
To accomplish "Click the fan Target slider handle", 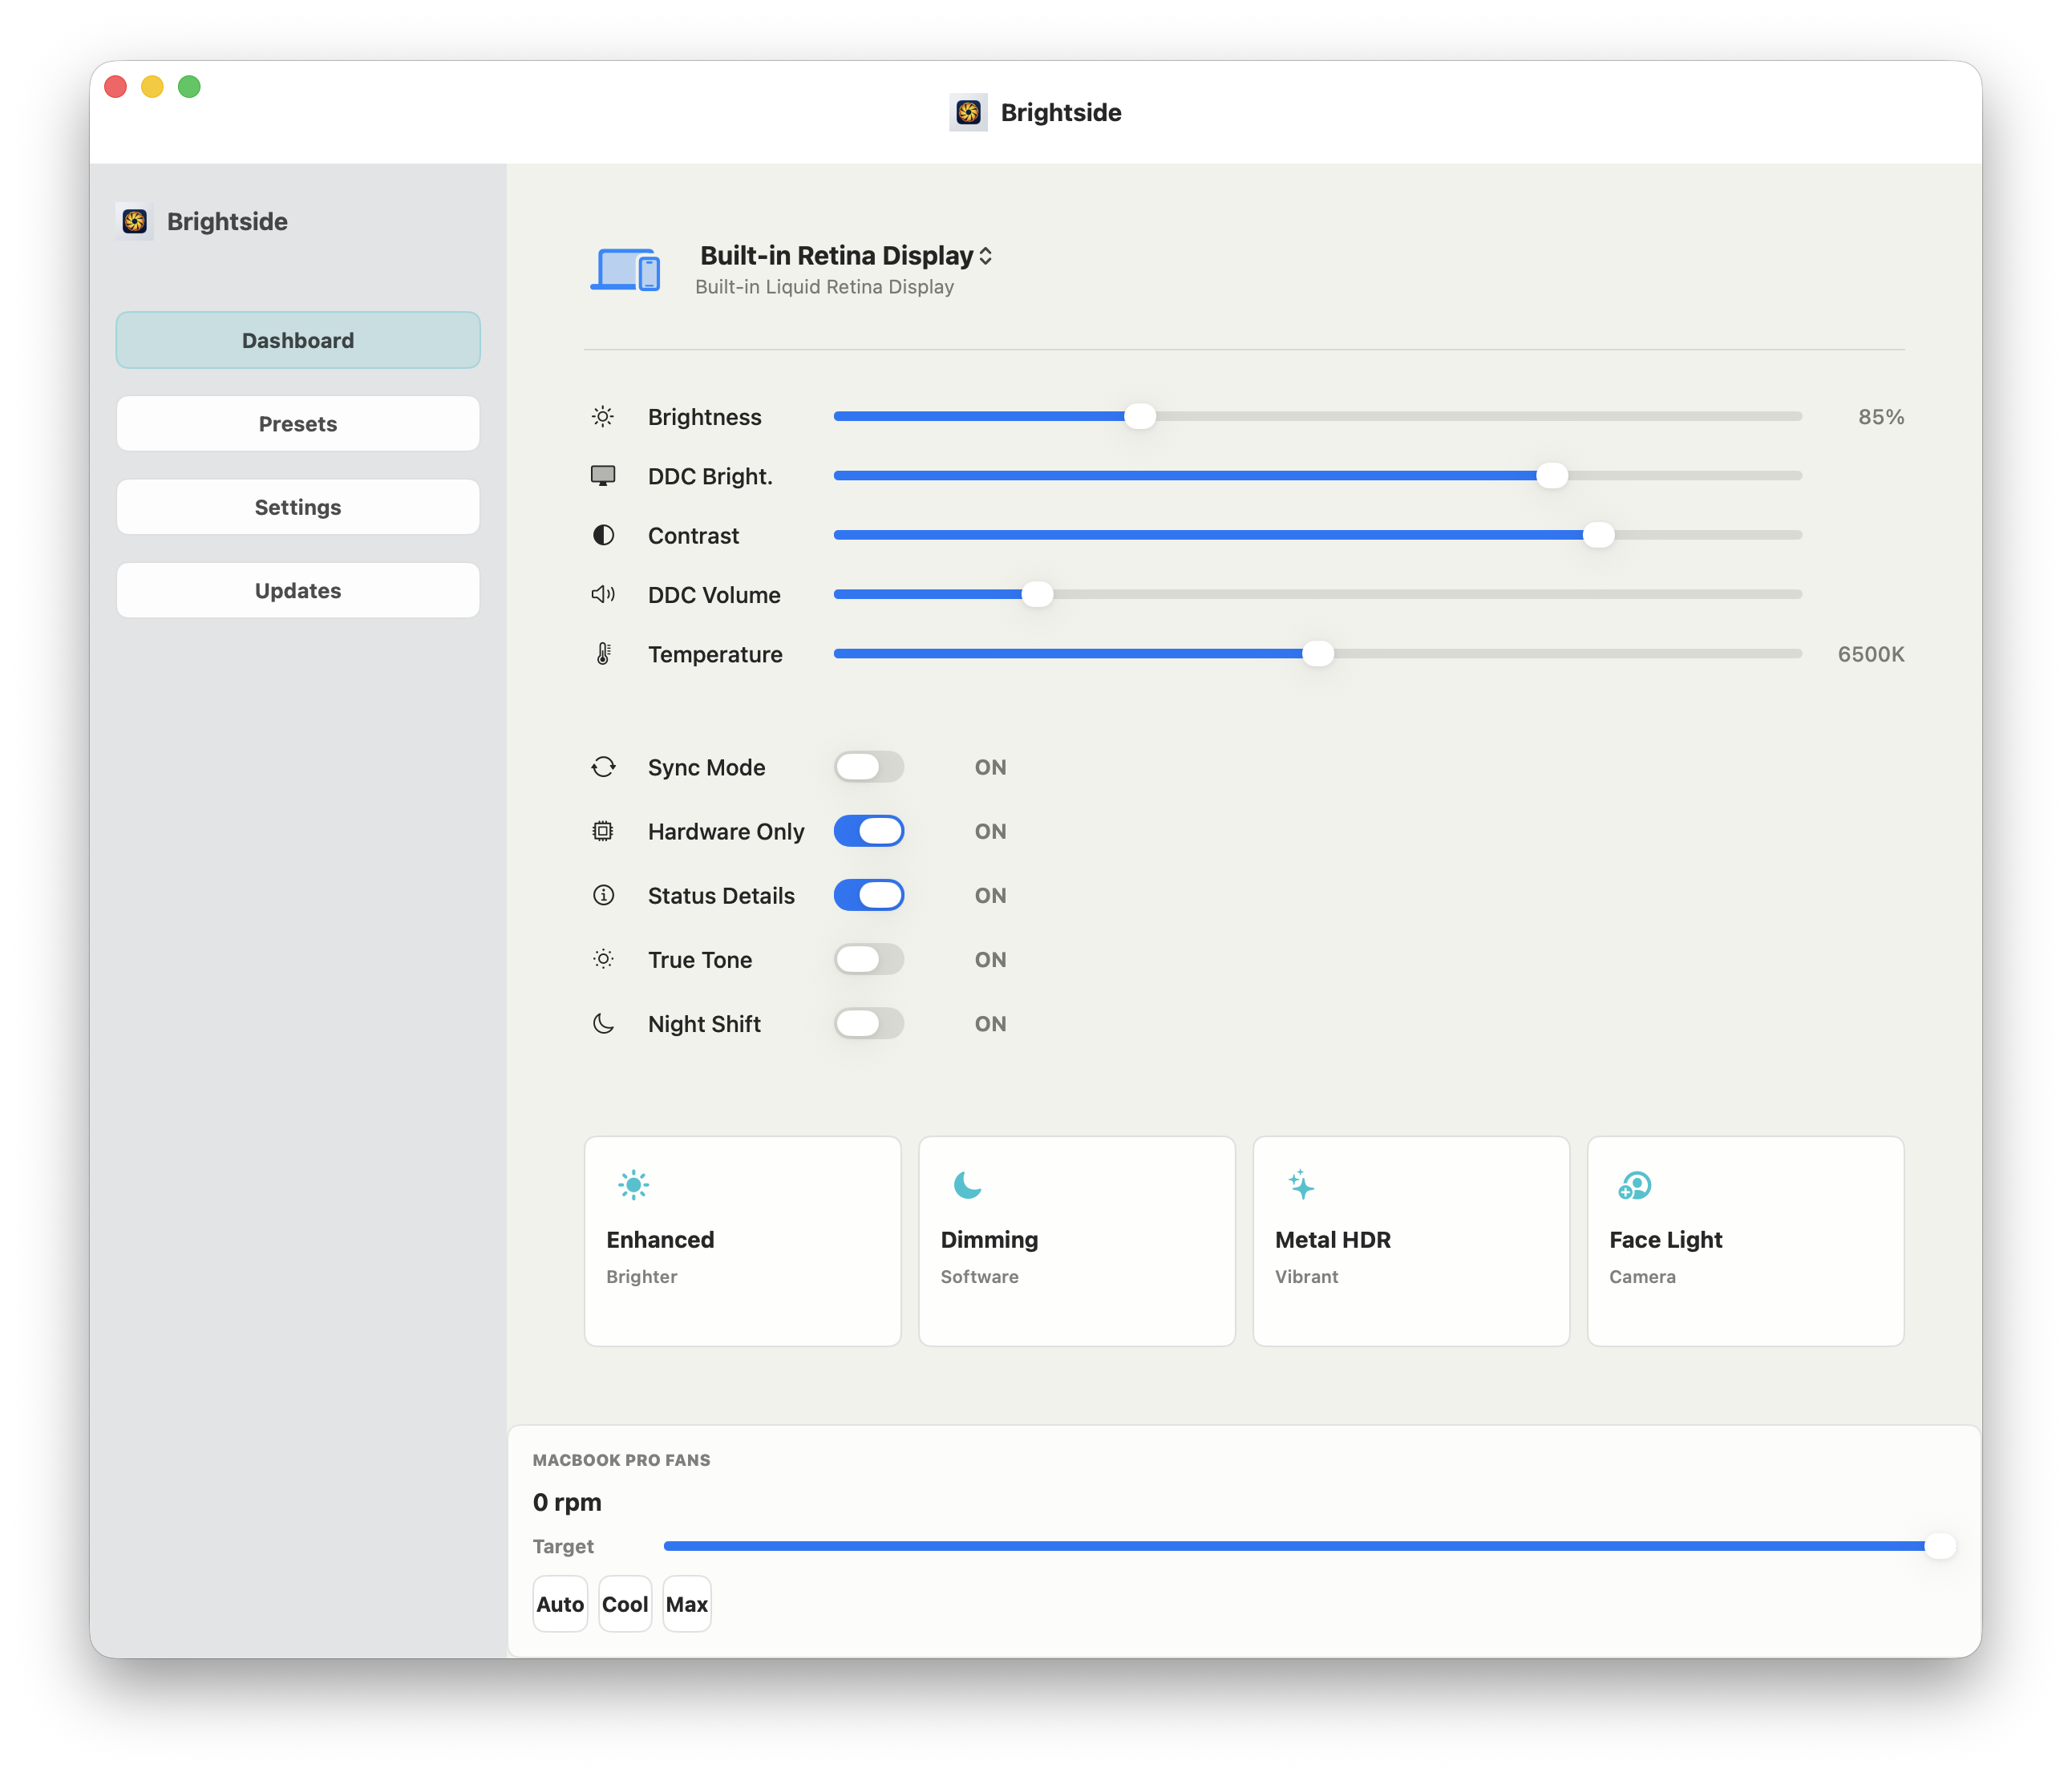I will point(1940,1546).
